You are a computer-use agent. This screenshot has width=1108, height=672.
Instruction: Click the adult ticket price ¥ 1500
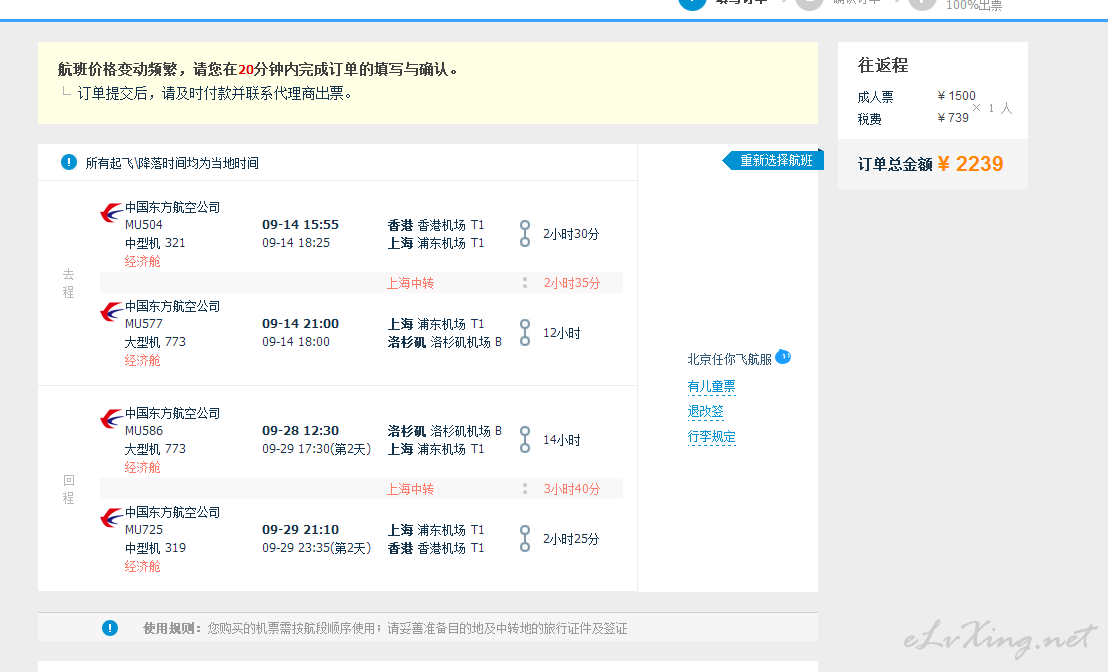click(956, 95)
